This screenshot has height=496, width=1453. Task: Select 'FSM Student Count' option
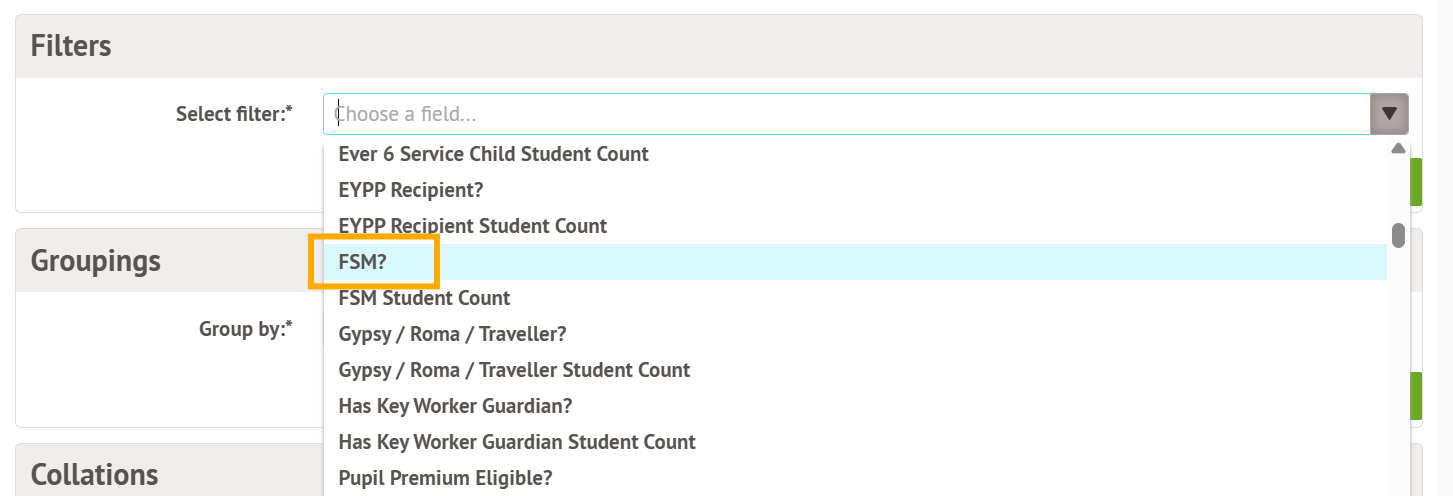click(x=425, y=298)
